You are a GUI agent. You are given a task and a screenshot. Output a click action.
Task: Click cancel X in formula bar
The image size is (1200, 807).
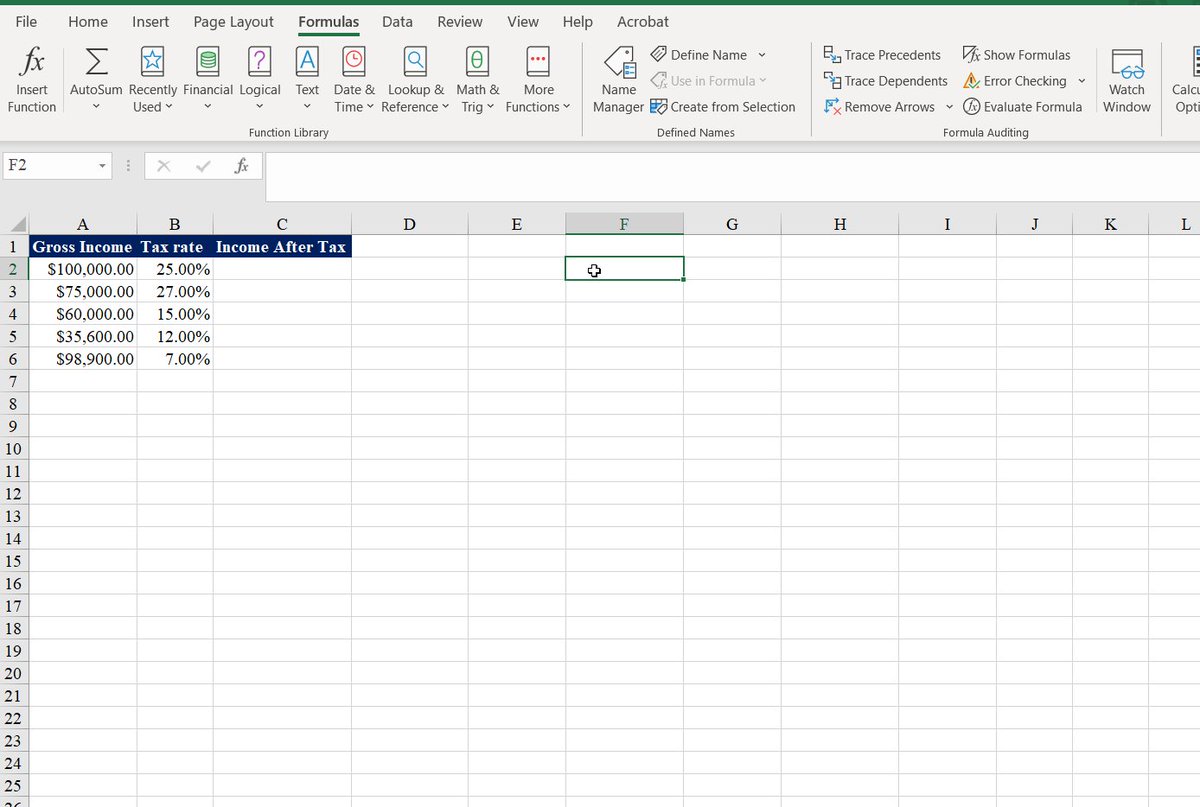tap(165, 166)
